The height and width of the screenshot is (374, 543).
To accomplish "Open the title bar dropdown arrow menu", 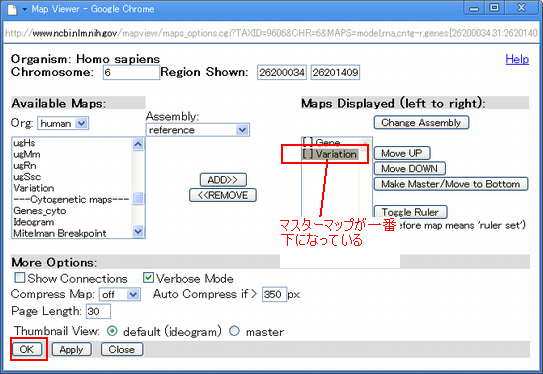I will point(25,9).
